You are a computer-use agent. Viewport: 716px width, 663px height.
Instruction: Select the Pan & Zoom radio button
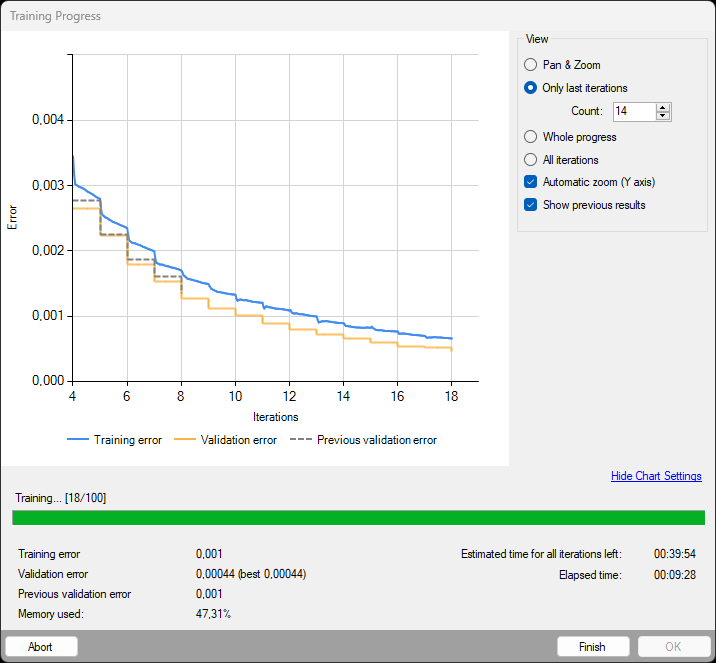coord(531,65)
